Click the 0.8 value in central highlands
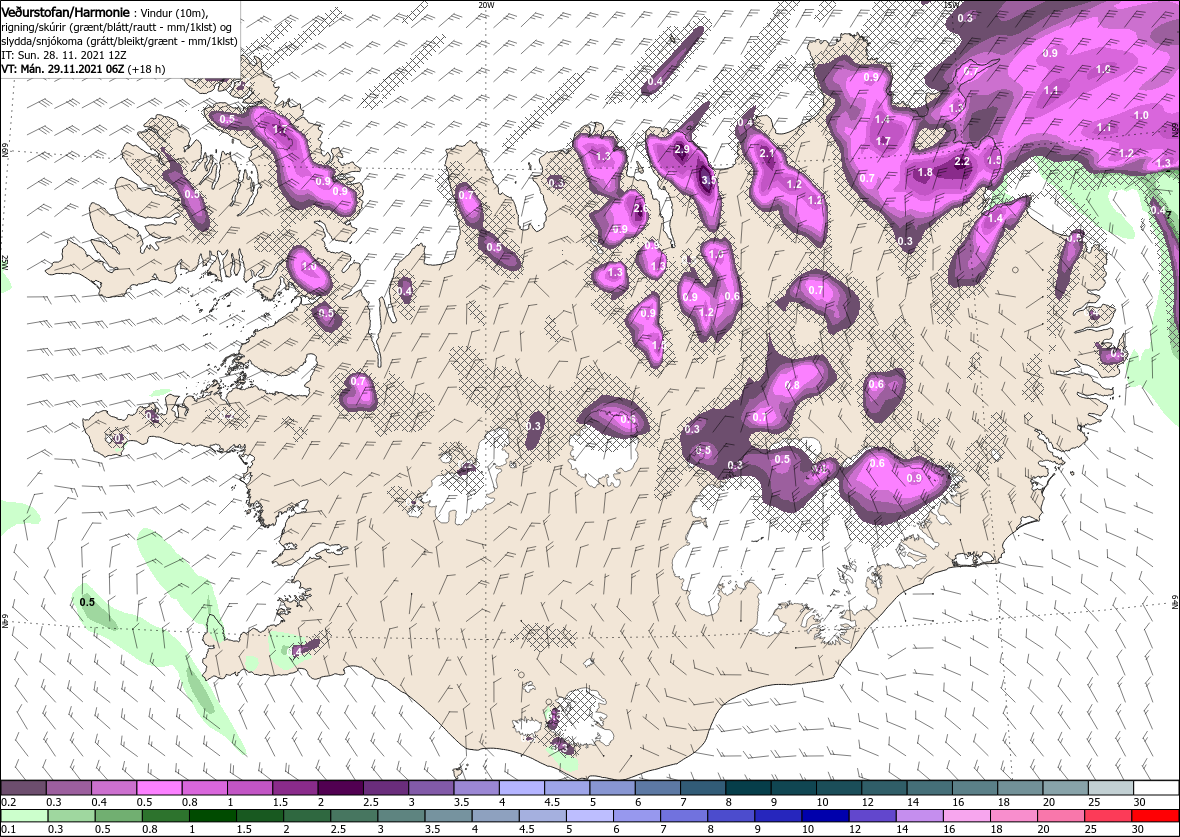Viewport: 1180px width, 837px height. (792, 385)
